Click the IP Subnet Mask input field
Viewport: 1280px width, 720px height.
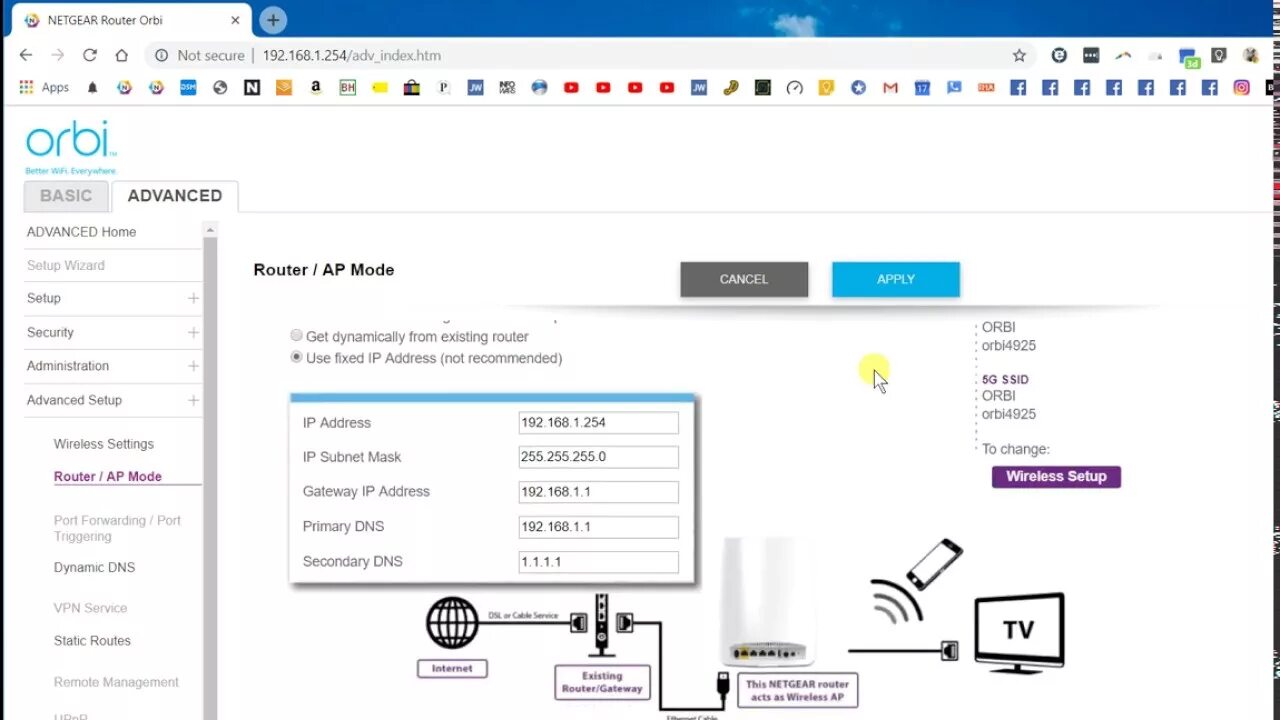(x=598, y=457)
